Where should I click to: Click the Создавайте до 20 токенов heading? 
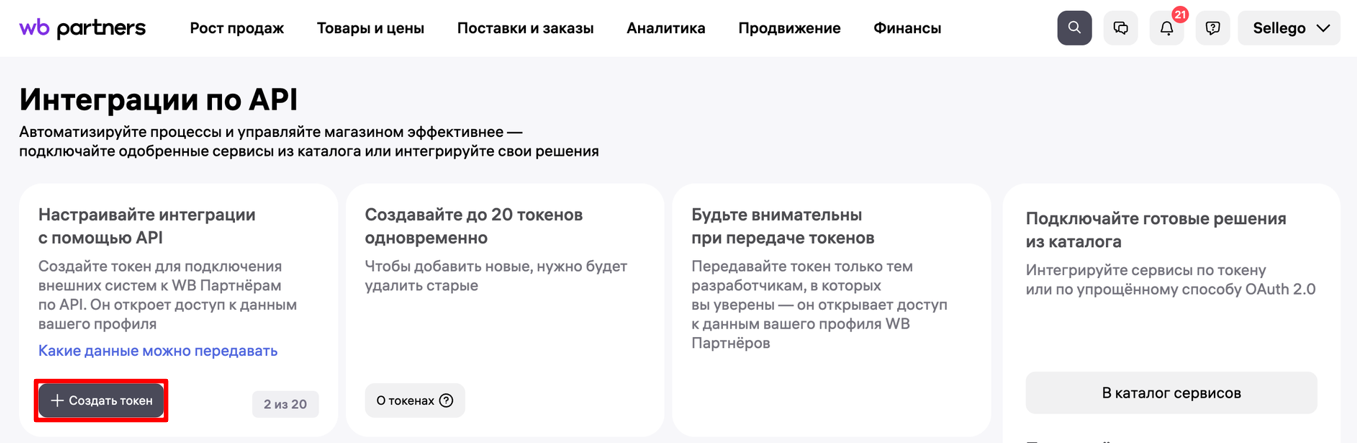point(473,226)
